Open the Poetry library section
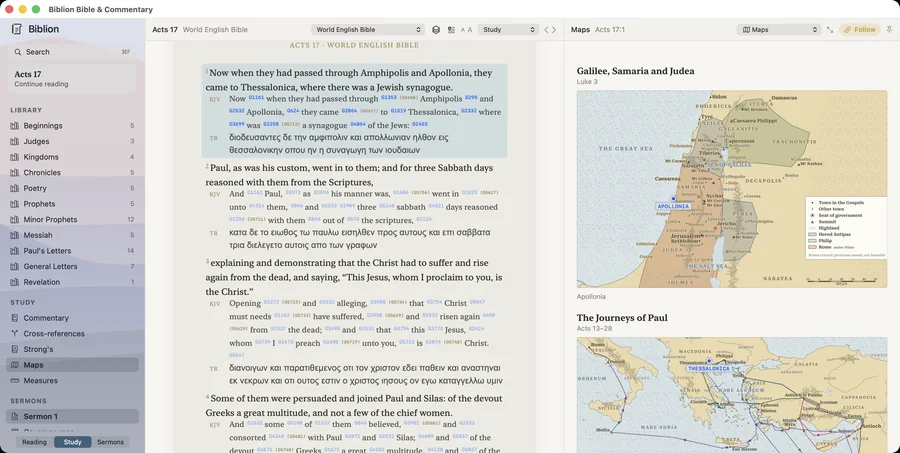Image resolution: width=900 pixels, height=453 pixels. [72, 188]
